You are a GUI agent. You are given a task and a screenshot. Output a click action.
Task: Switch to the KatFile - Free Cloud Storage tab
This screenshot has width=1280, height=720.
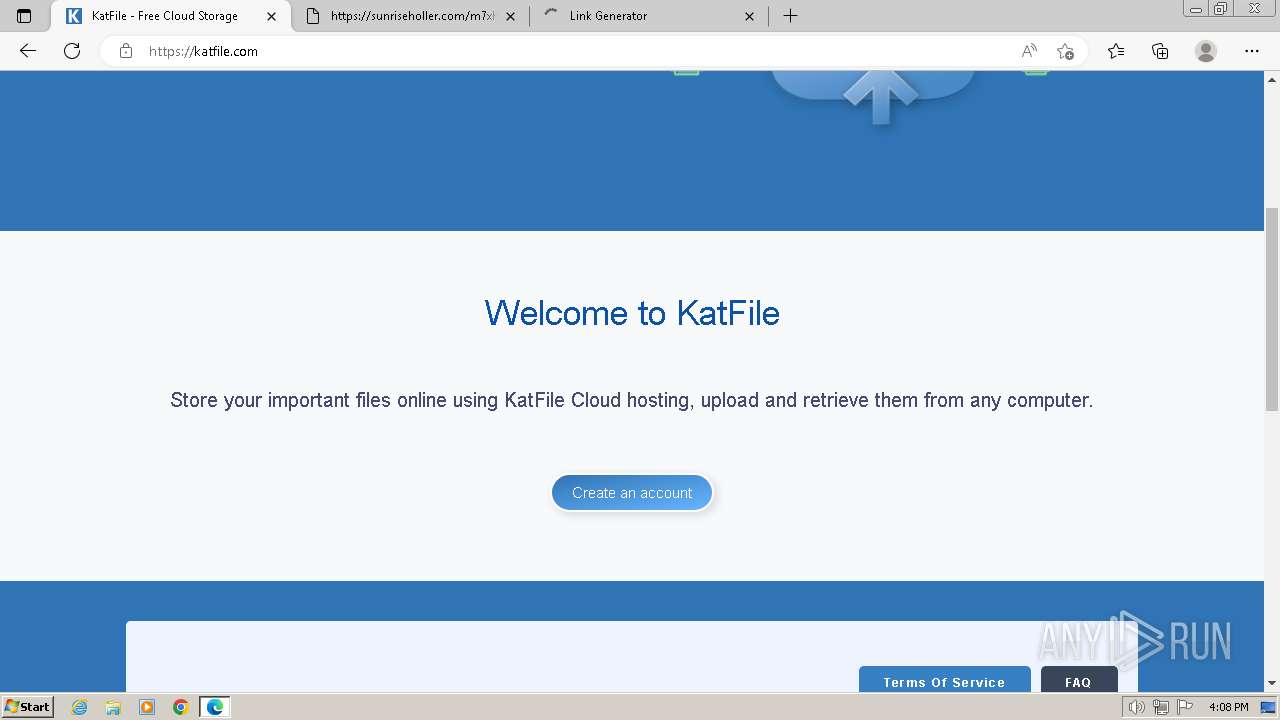click(x=171, y=16)
